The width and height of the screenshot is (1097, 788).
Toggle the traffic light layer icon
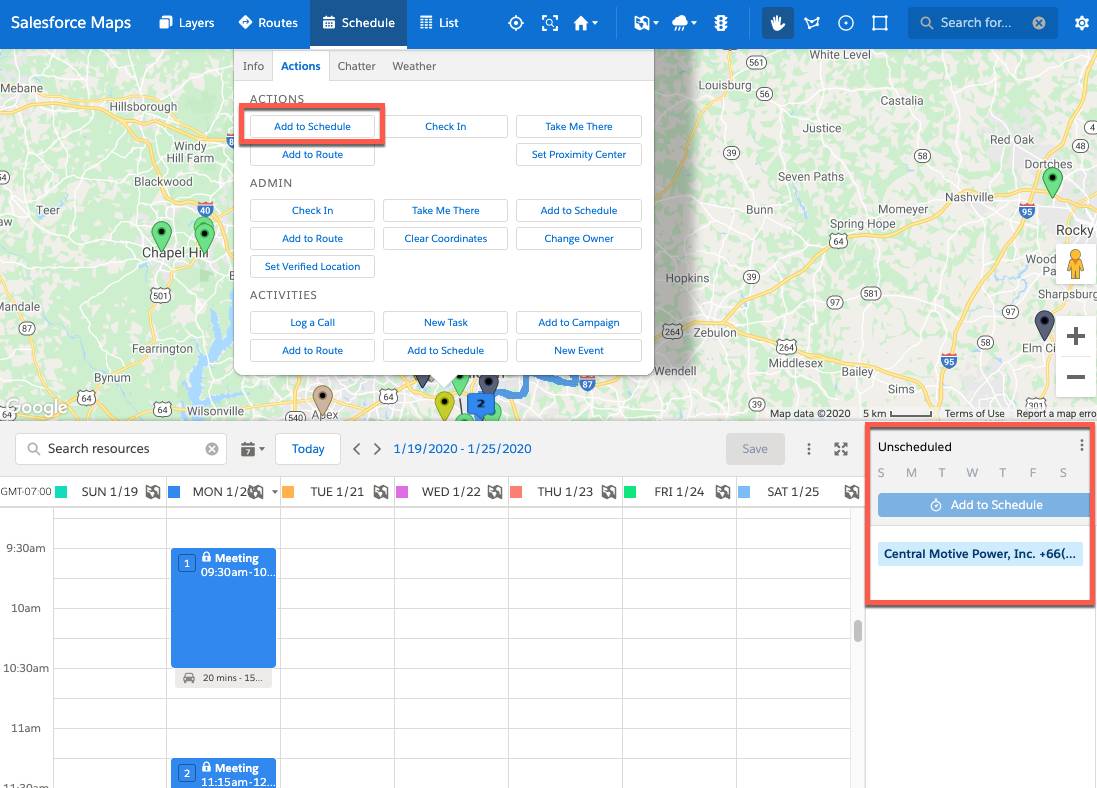click(x=721, y=23)
